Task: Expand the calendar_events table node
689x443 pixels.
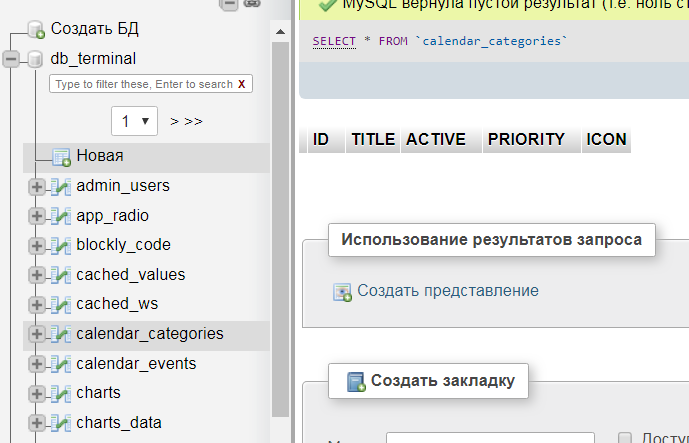Action: [37, 364]
